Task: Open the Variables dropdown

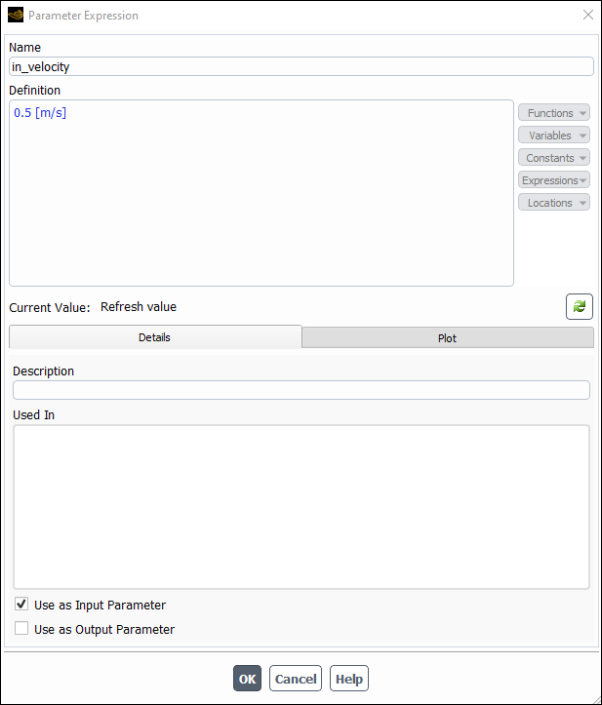Action: click(x=554, y=135)
